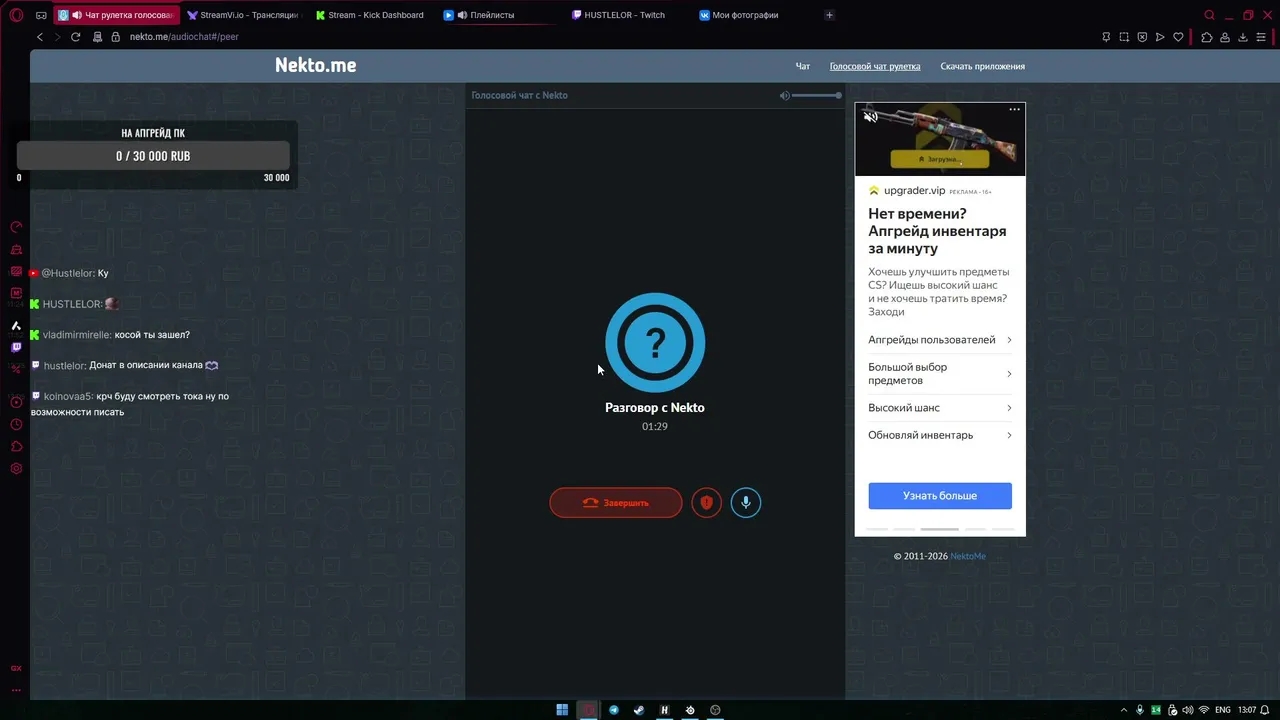Open a new browser tab
The height and width of the screenshot is (720, 1280).
829,15
